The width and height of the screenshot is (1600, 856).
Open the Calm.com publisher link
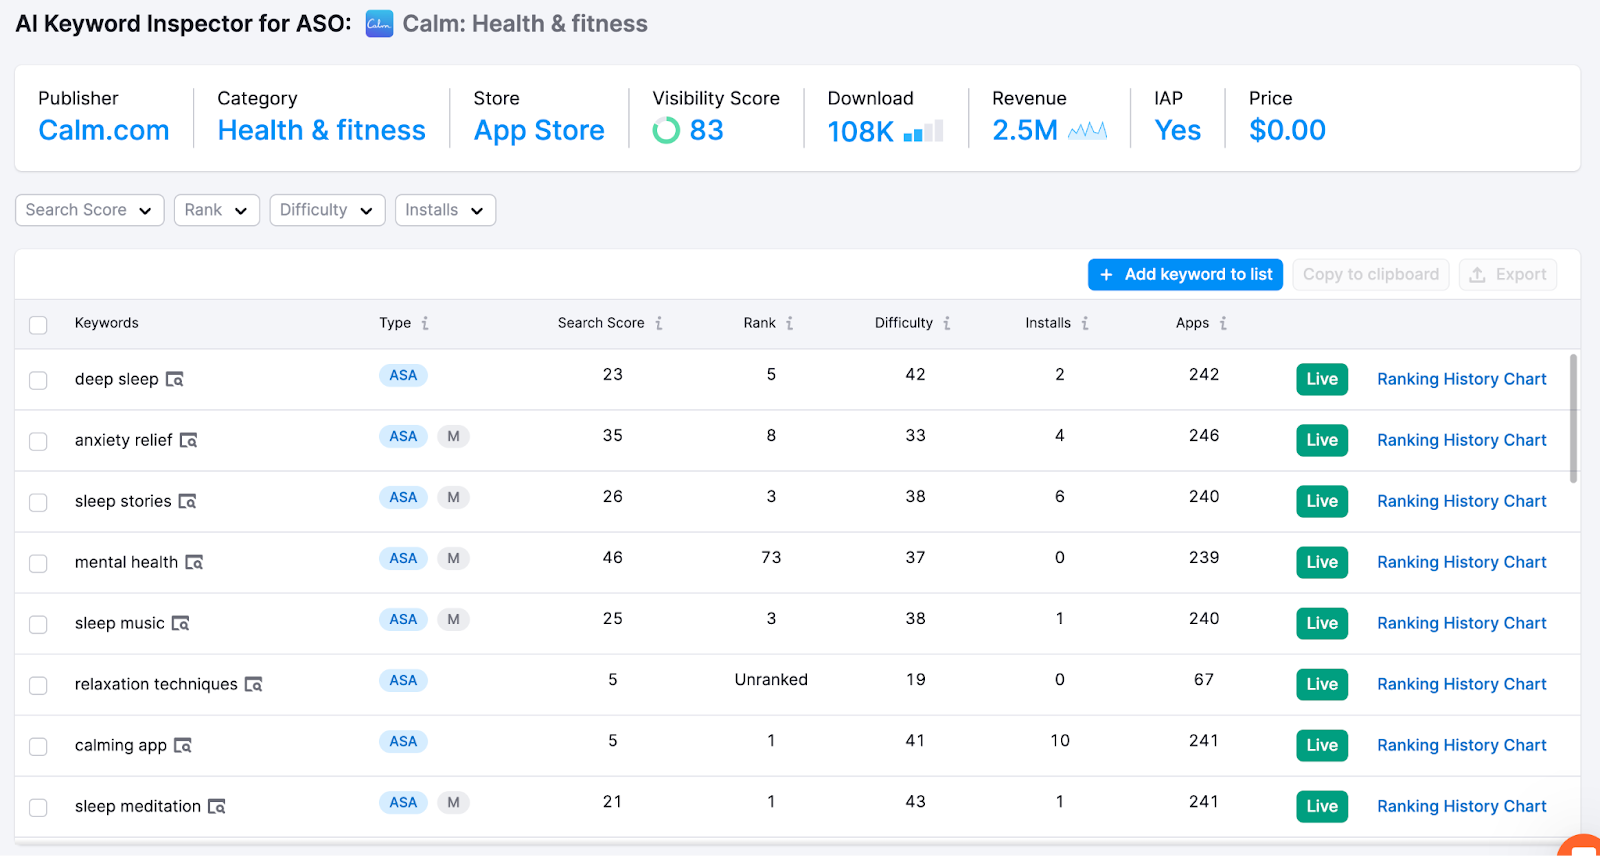(104, 130)
